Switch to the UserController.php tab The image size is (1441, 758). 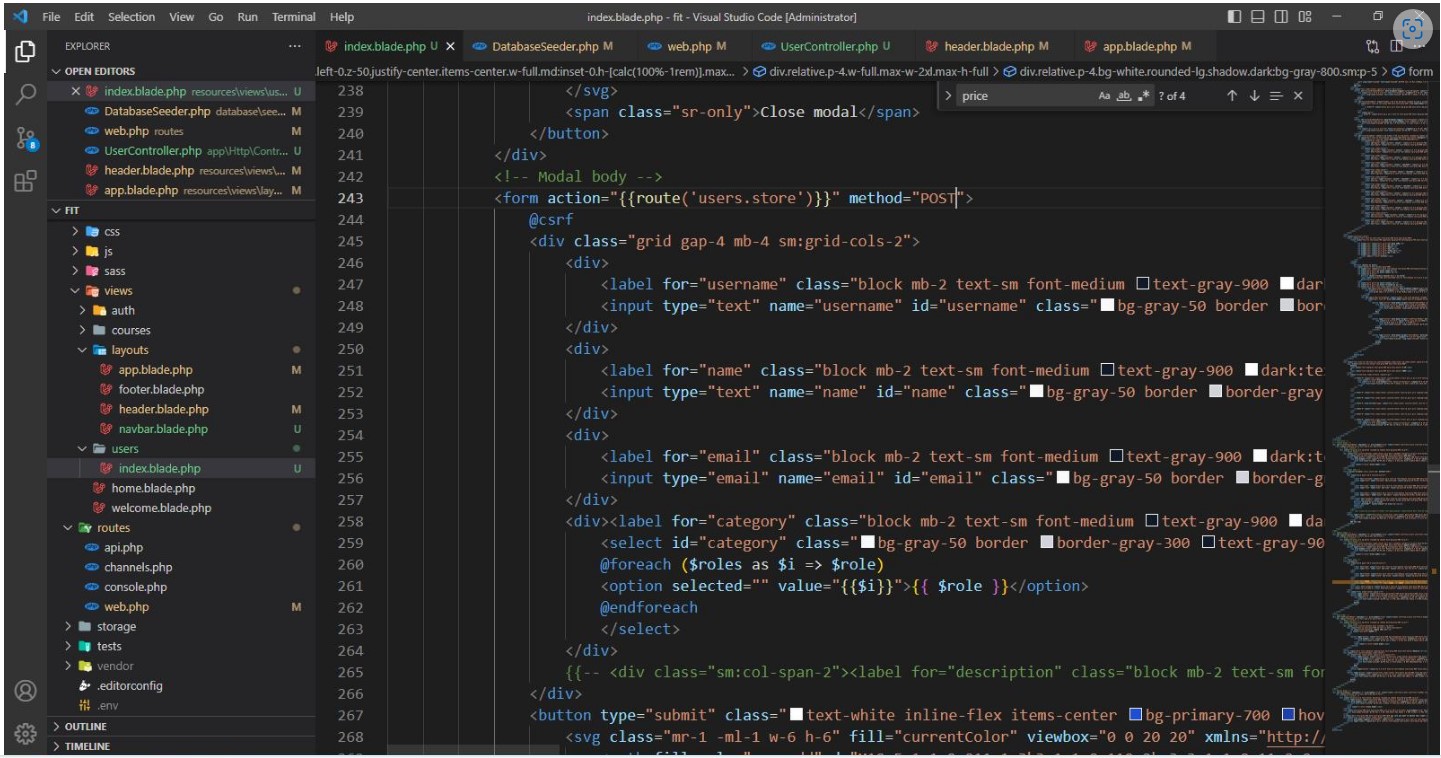pos(828,46)
